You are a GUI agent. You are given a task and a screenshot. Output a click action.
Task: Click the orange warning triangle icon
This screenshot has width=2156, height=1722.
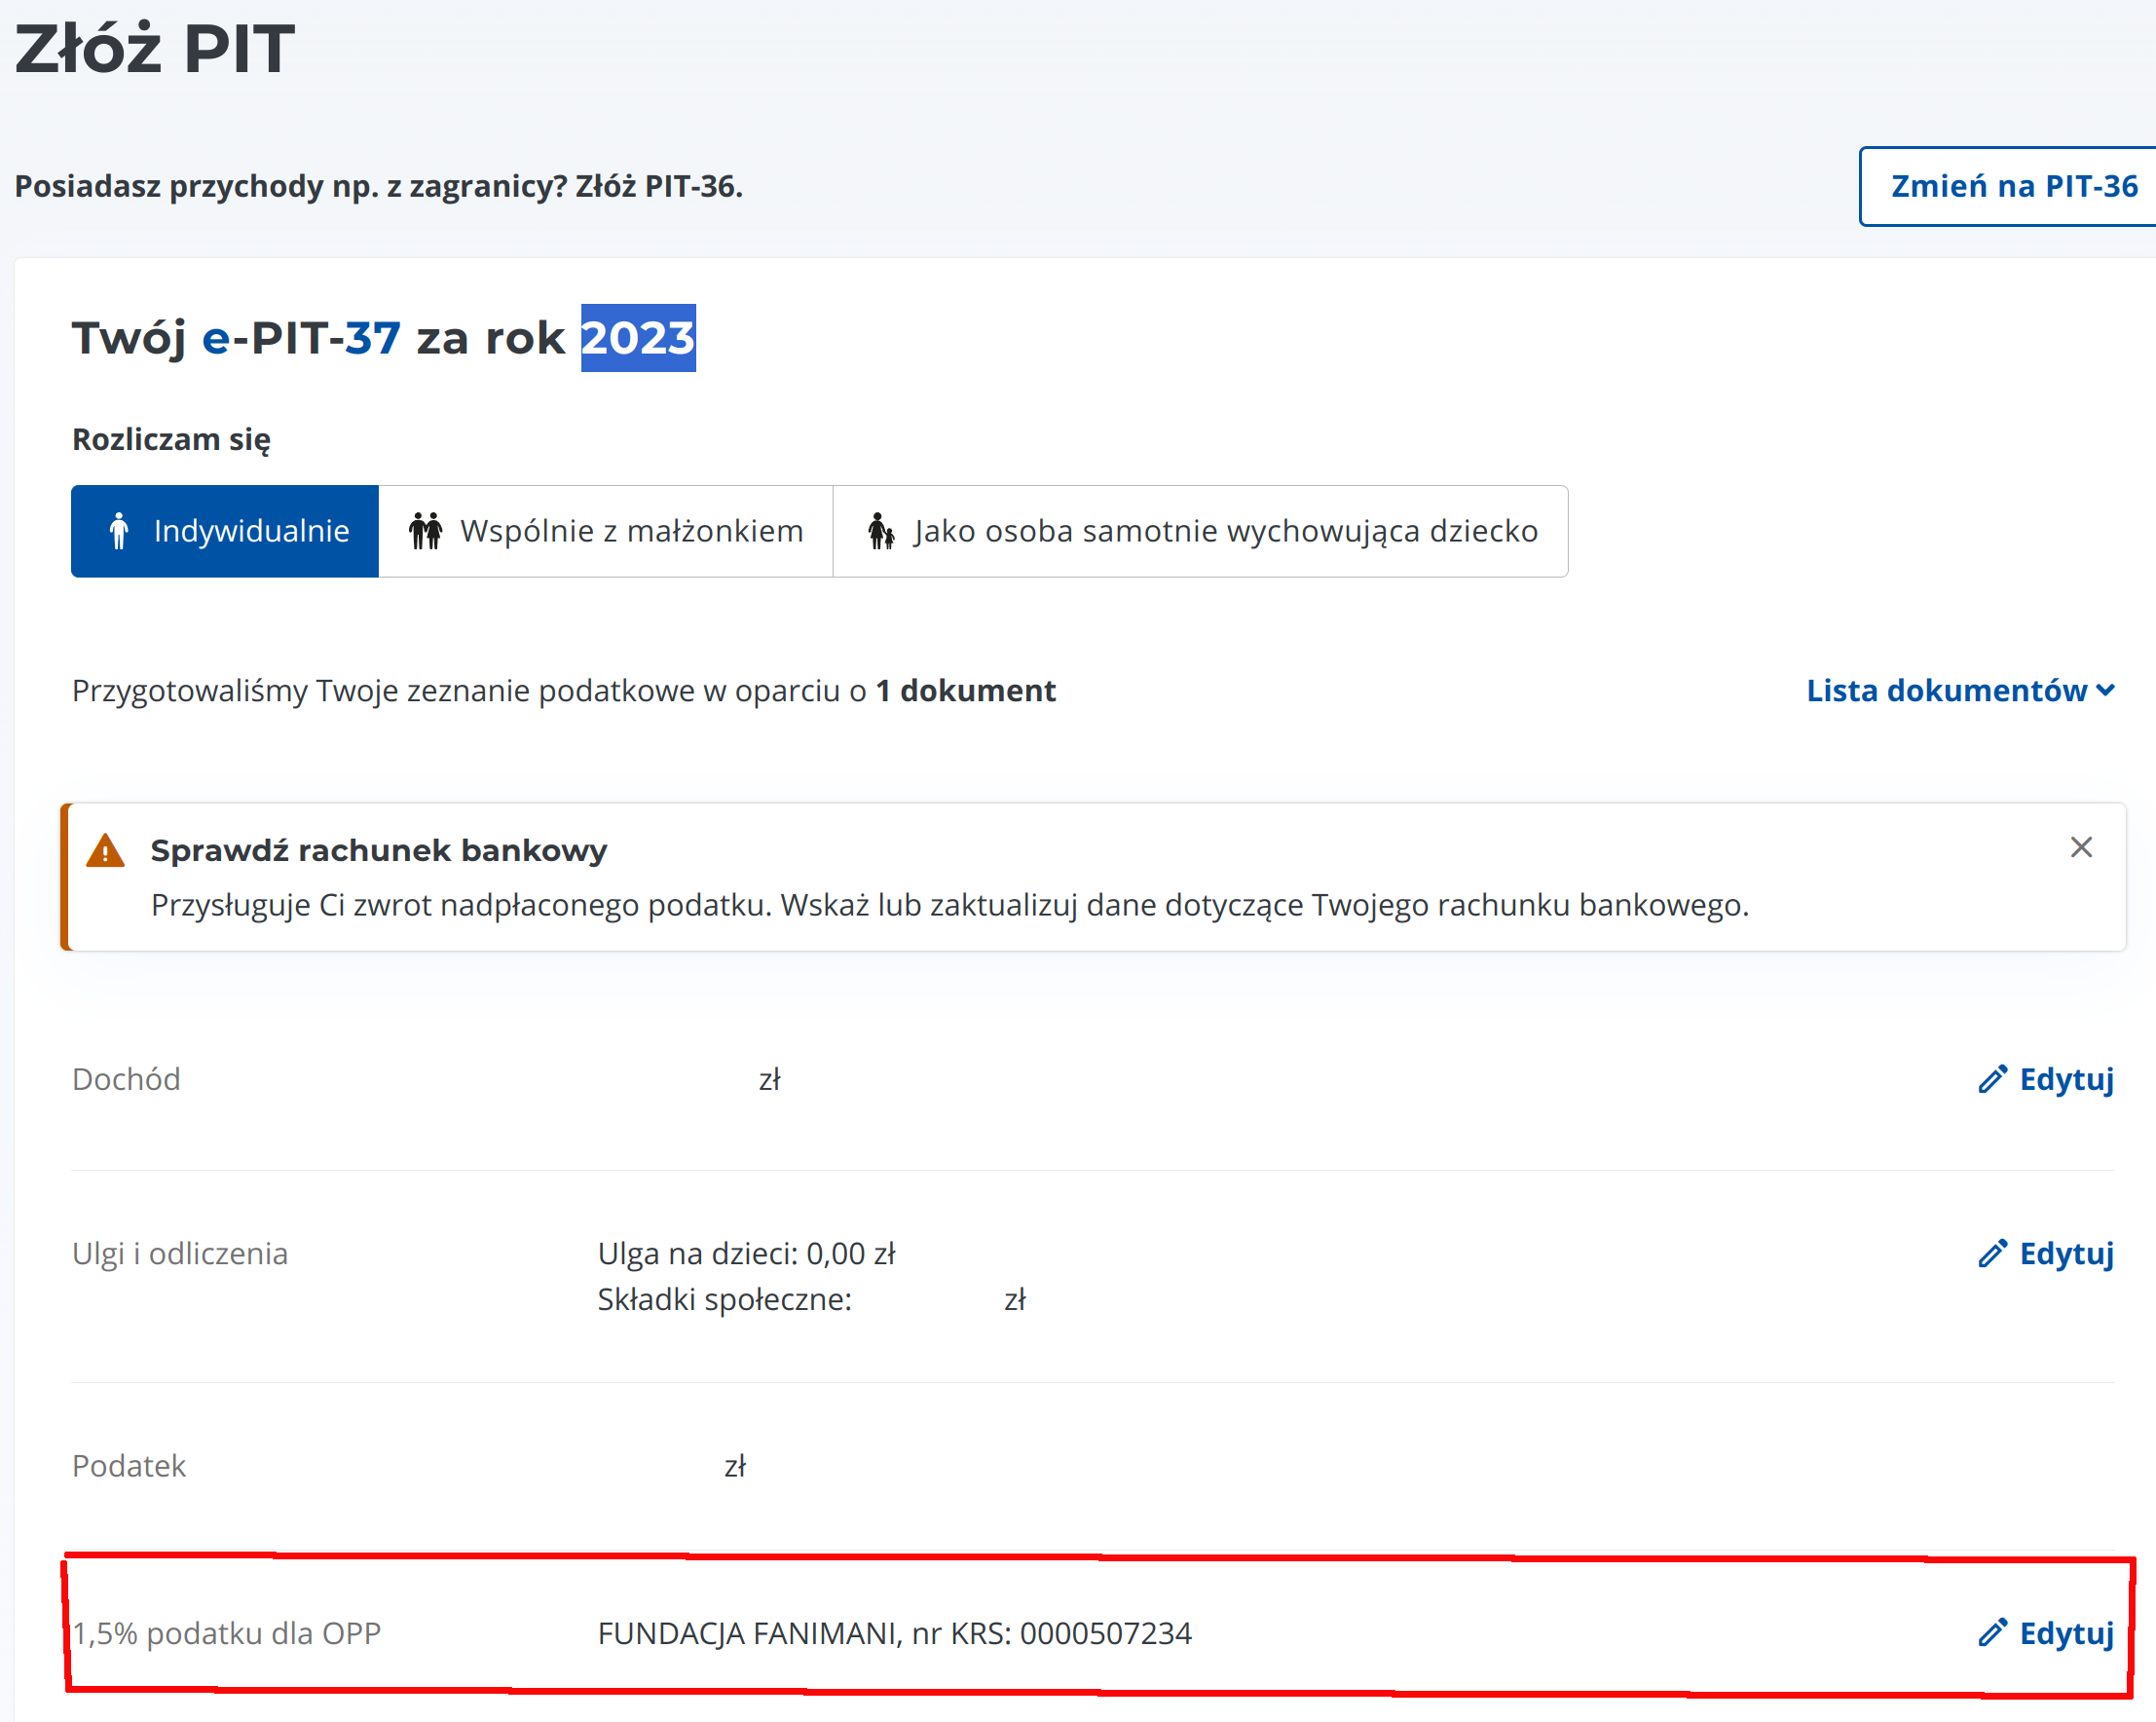tap(105, 851)
